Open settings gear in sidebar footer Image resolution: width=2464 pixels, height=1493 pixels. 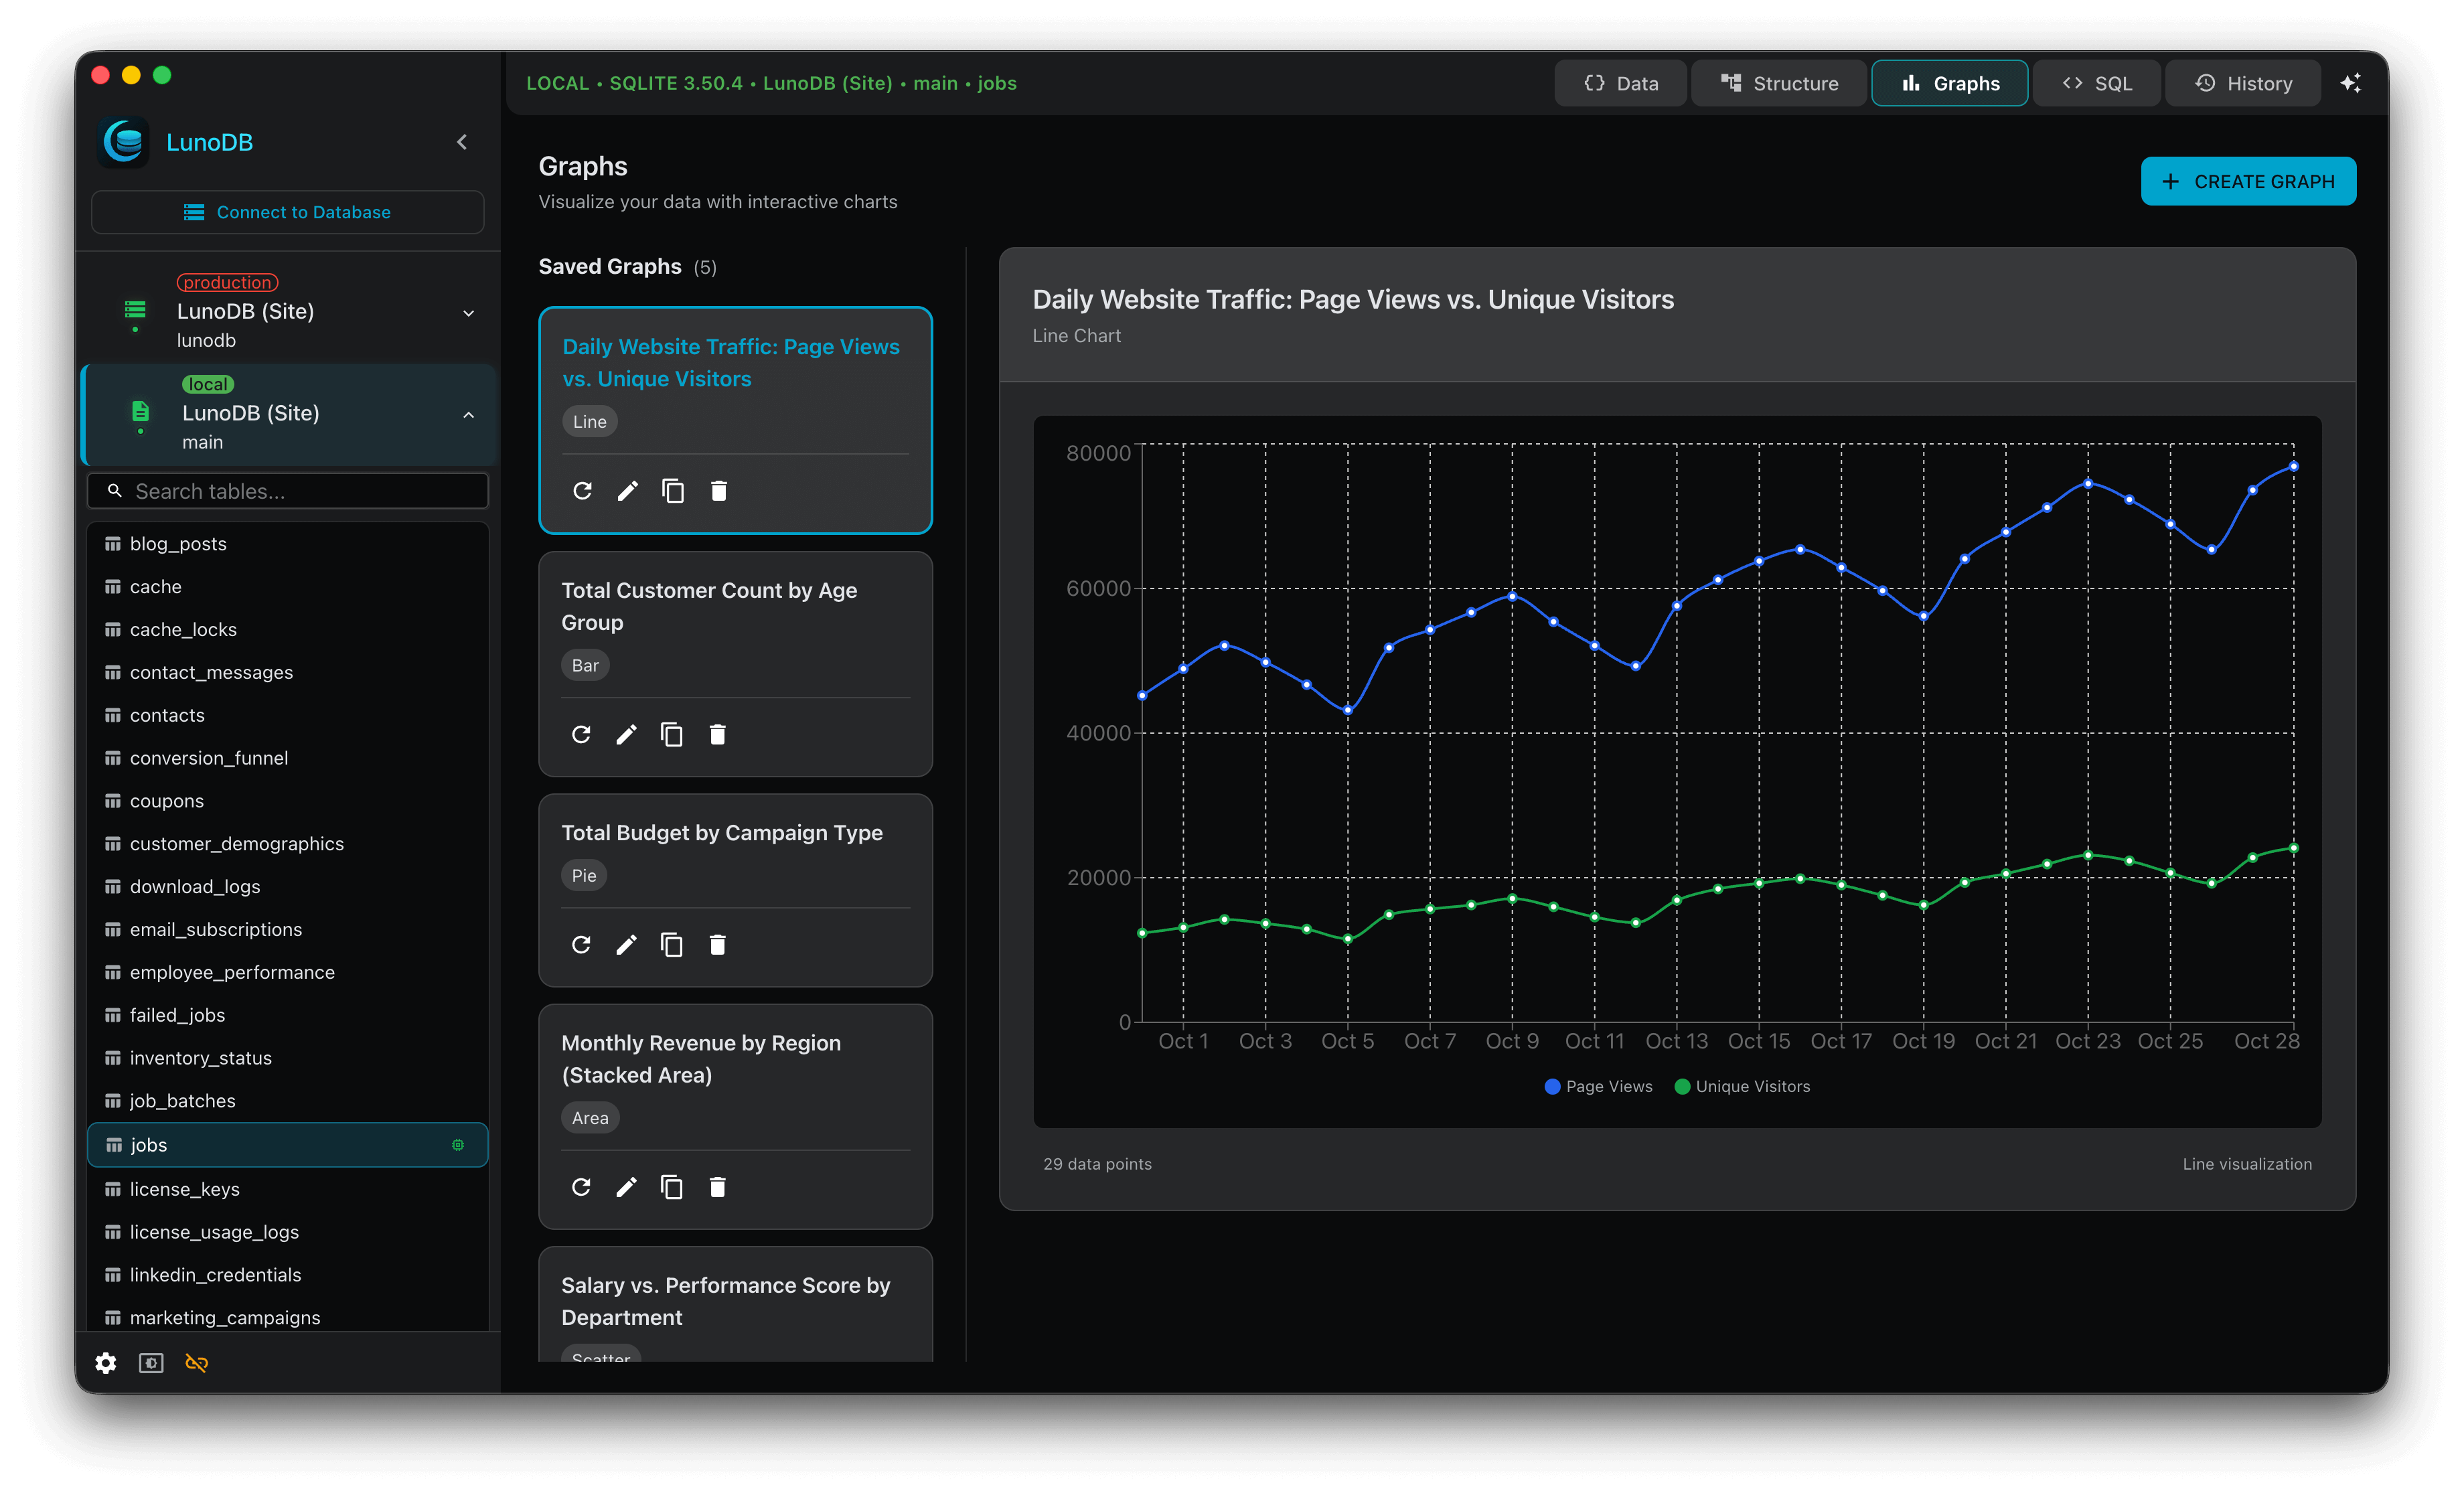[106, 1363]
